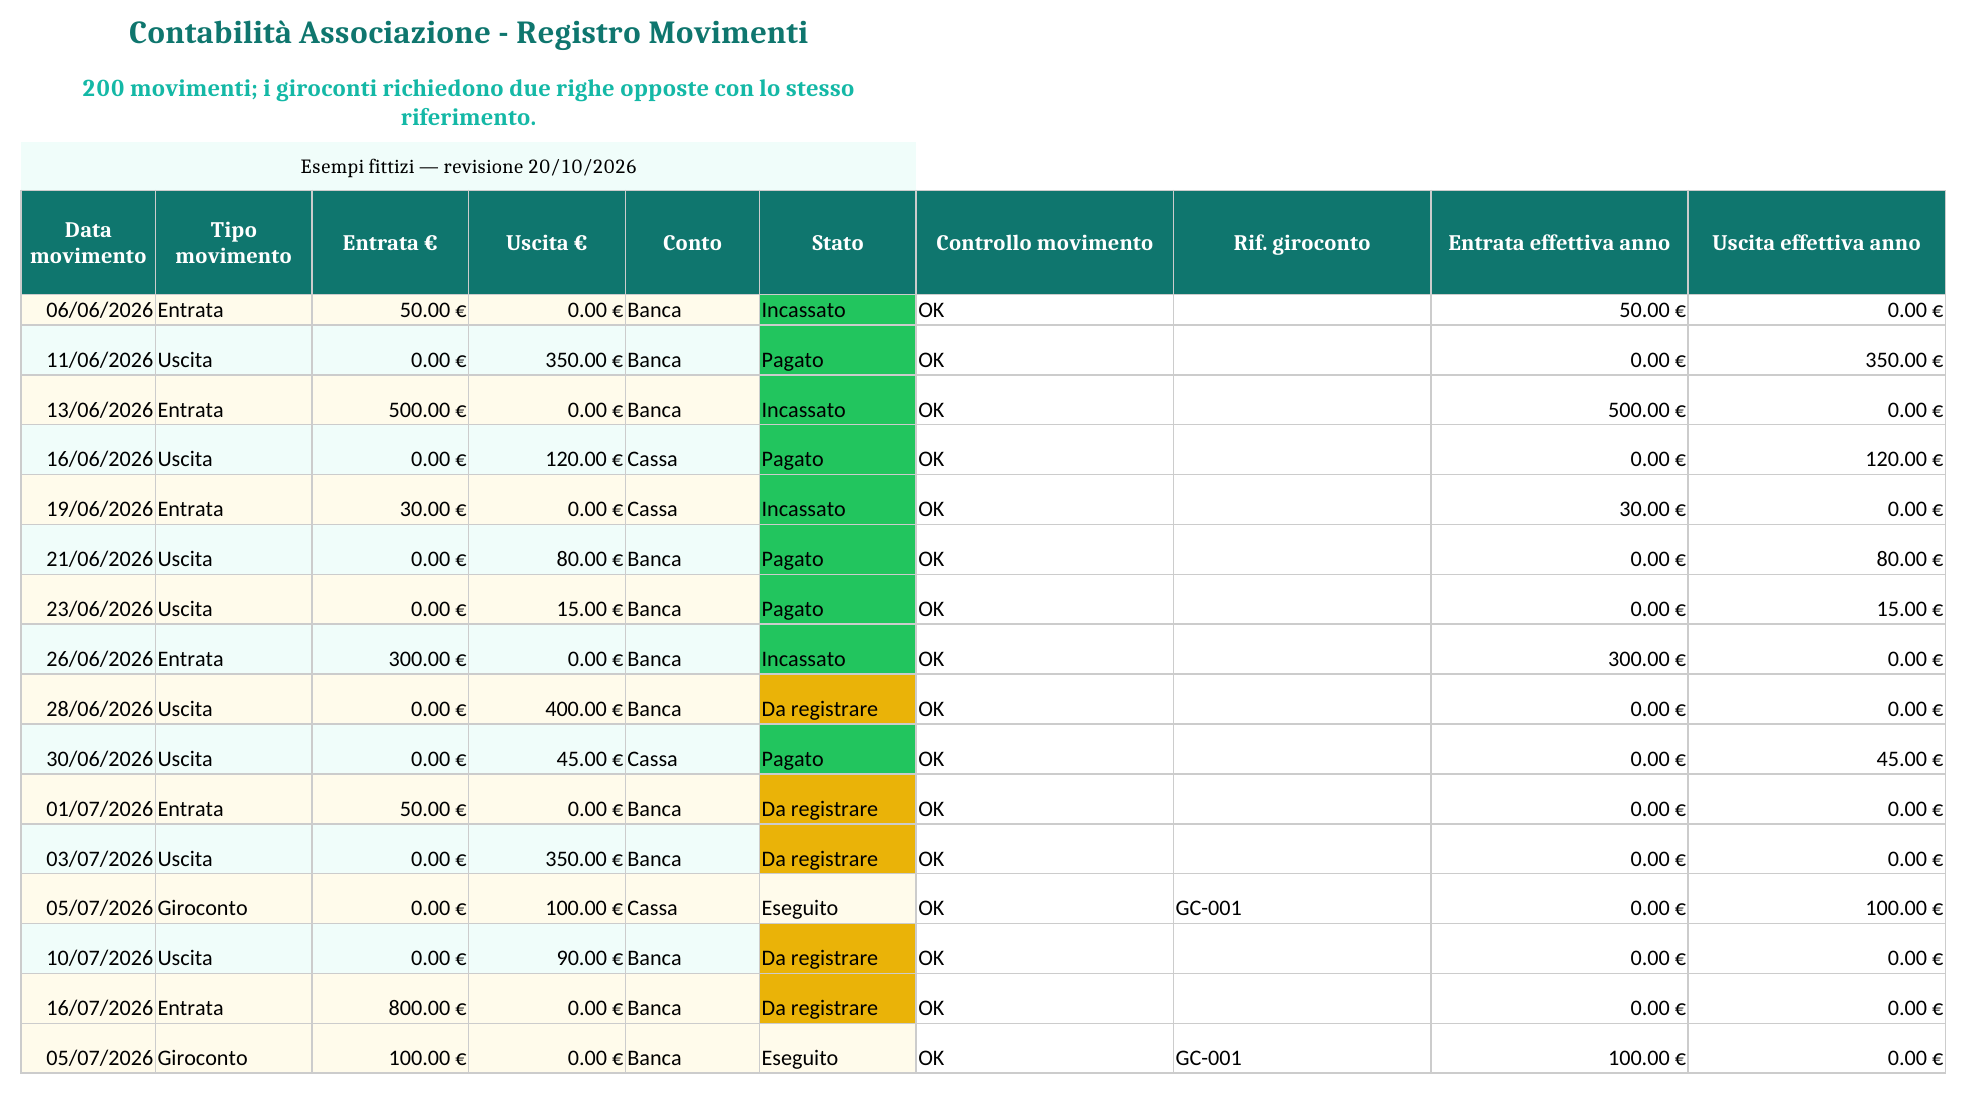Viewport: 1966px width, 1094px height.
Task: Click 'OK' control cell on 06/06/2026 row
Action: (1044, 310)
